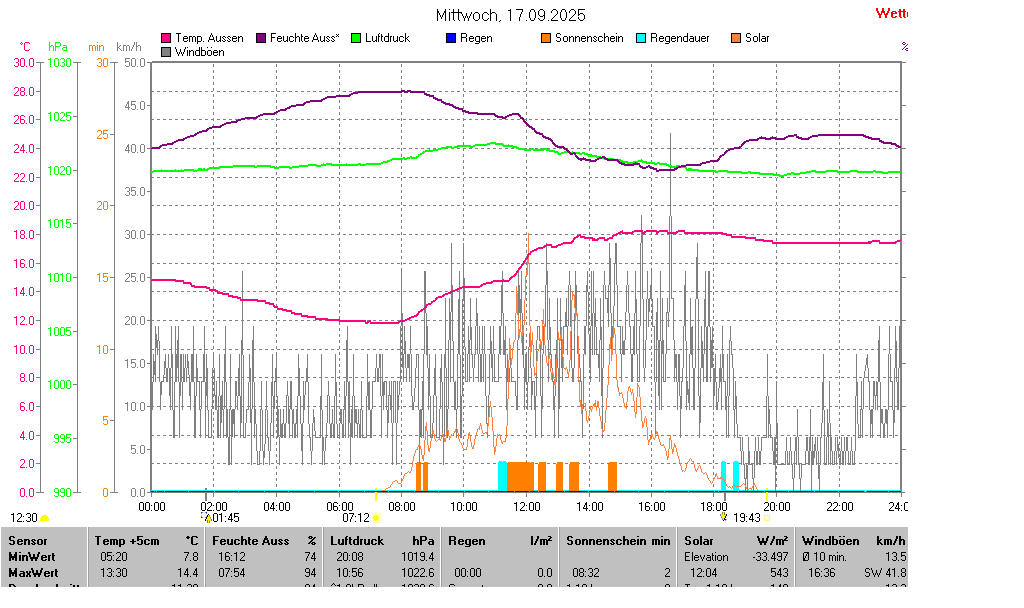Image resolution: width=1024 pixels, height=608 pixels.
Task: Click the moonrise icon beside 01:45
Action: click(x=207, y=518)
